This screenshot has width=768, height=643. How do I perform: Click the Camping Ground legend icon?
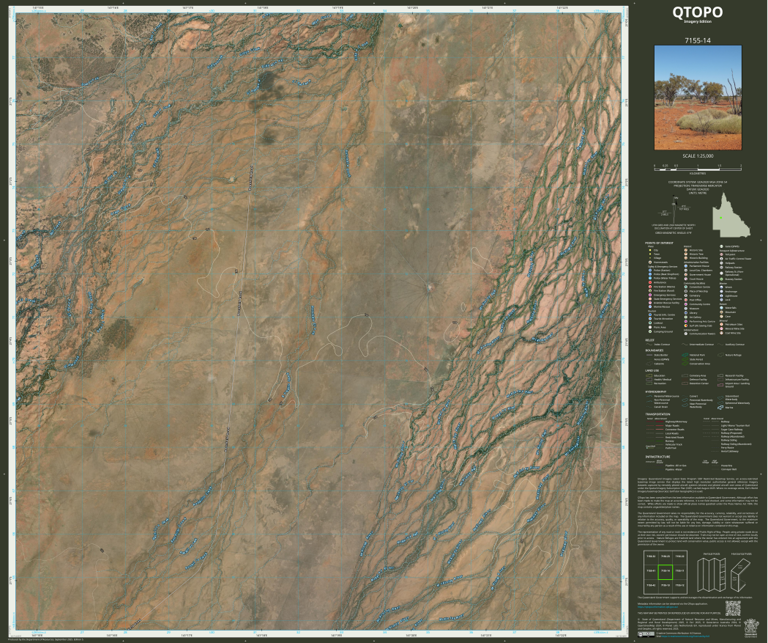pyautogui.click(x=650, y=332)
